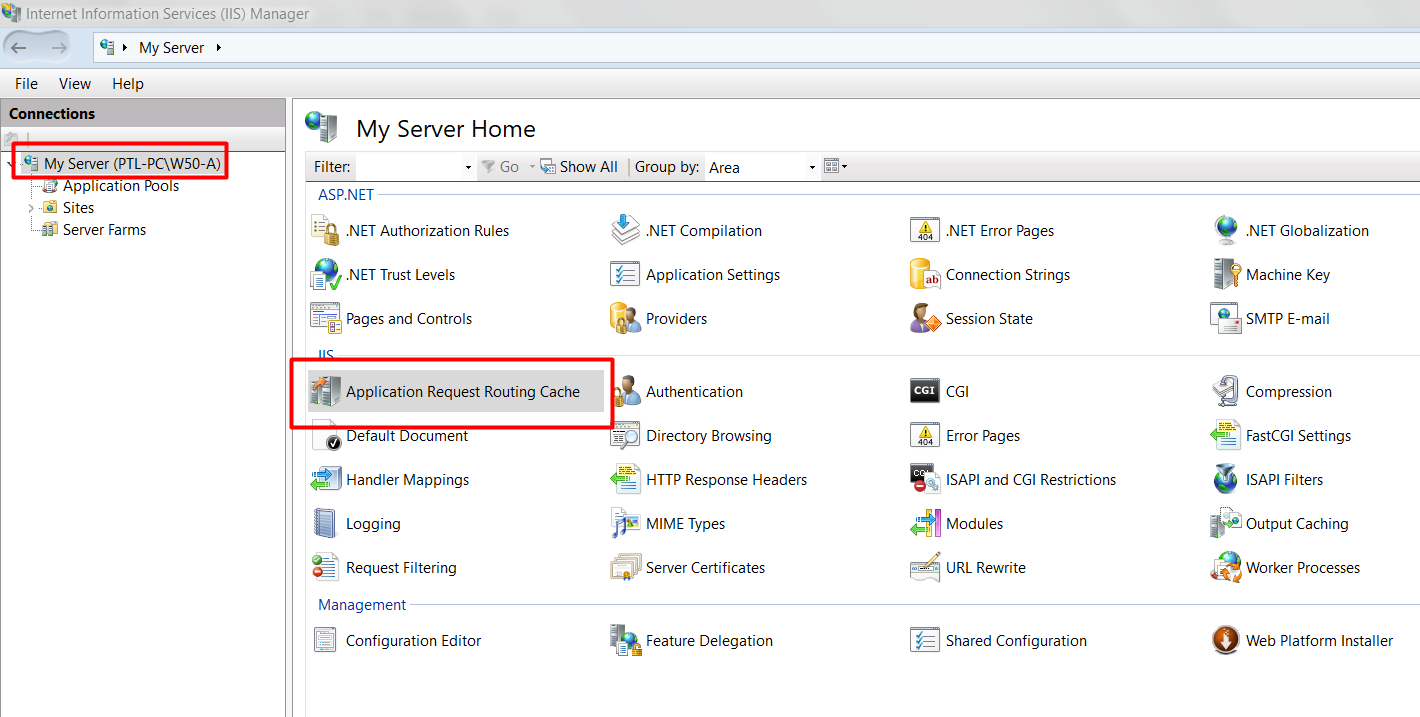
Task: Select Application Pools in tree
Action: pyautogui.click(x=110, y=186)
